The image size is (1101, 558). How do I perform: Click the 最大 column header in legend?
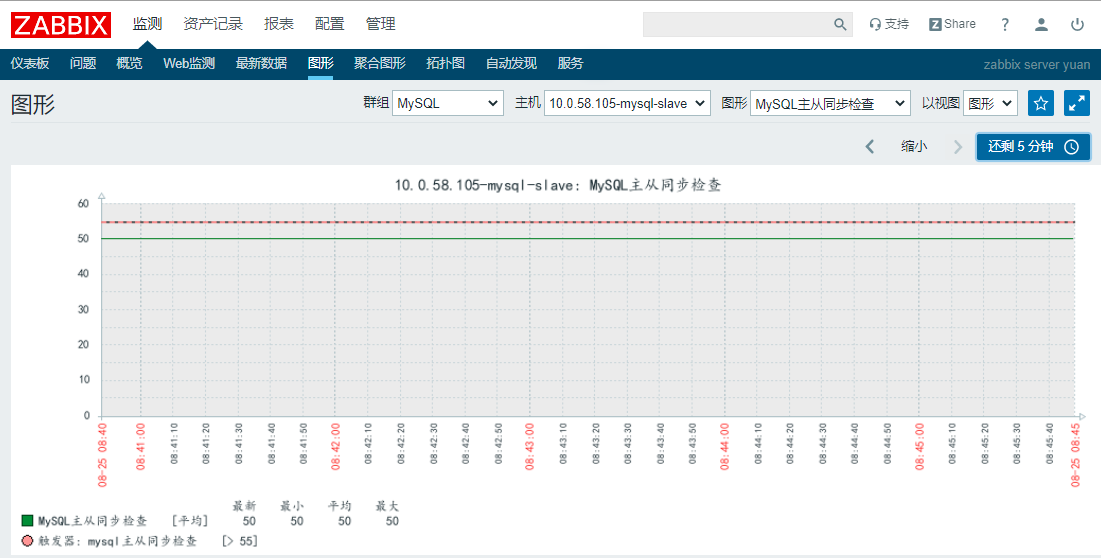click(388, 505)
